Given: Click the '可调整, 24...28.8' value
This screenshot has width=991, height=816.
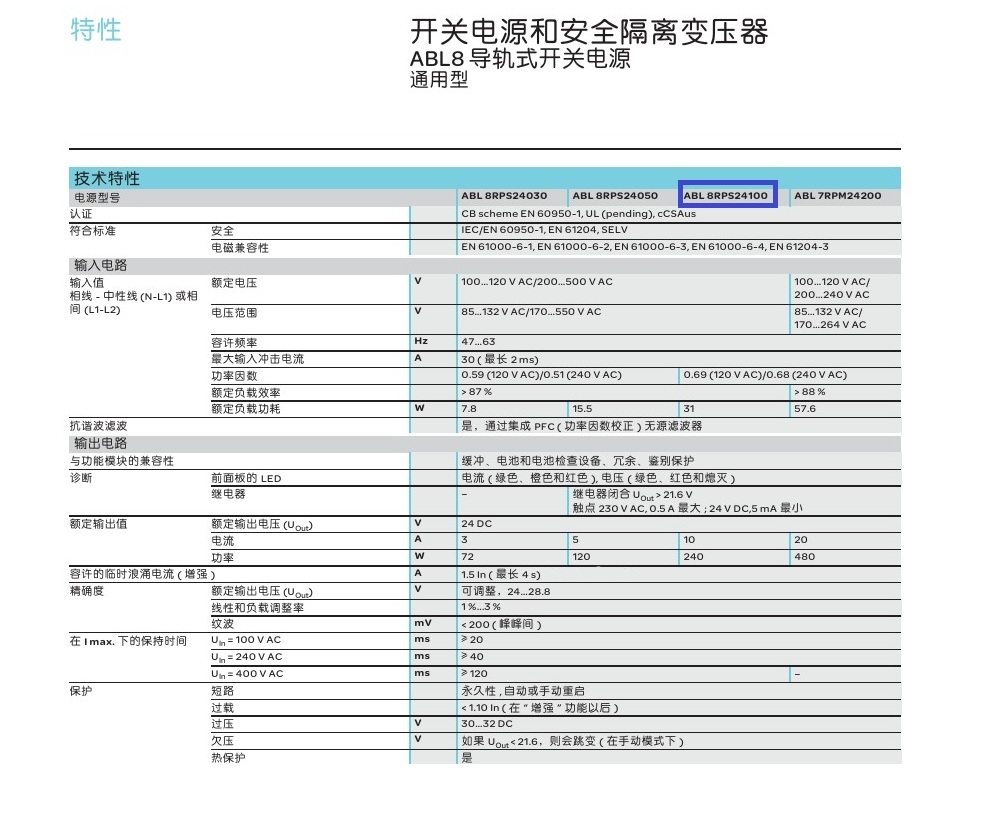Looking at the screenshot, I should click(506, 592).
